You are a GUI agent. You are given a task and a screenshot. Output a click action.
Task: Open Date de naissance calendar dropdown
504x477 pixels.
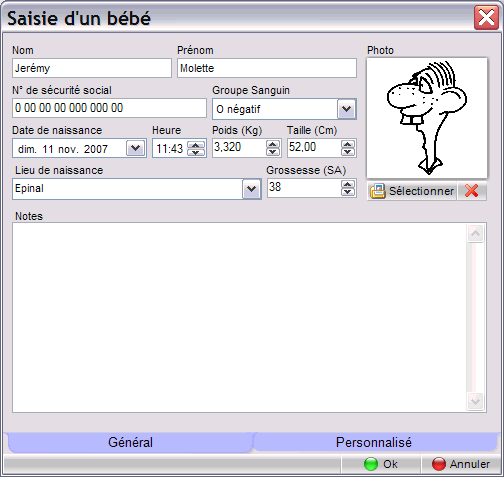click(135, 148)
